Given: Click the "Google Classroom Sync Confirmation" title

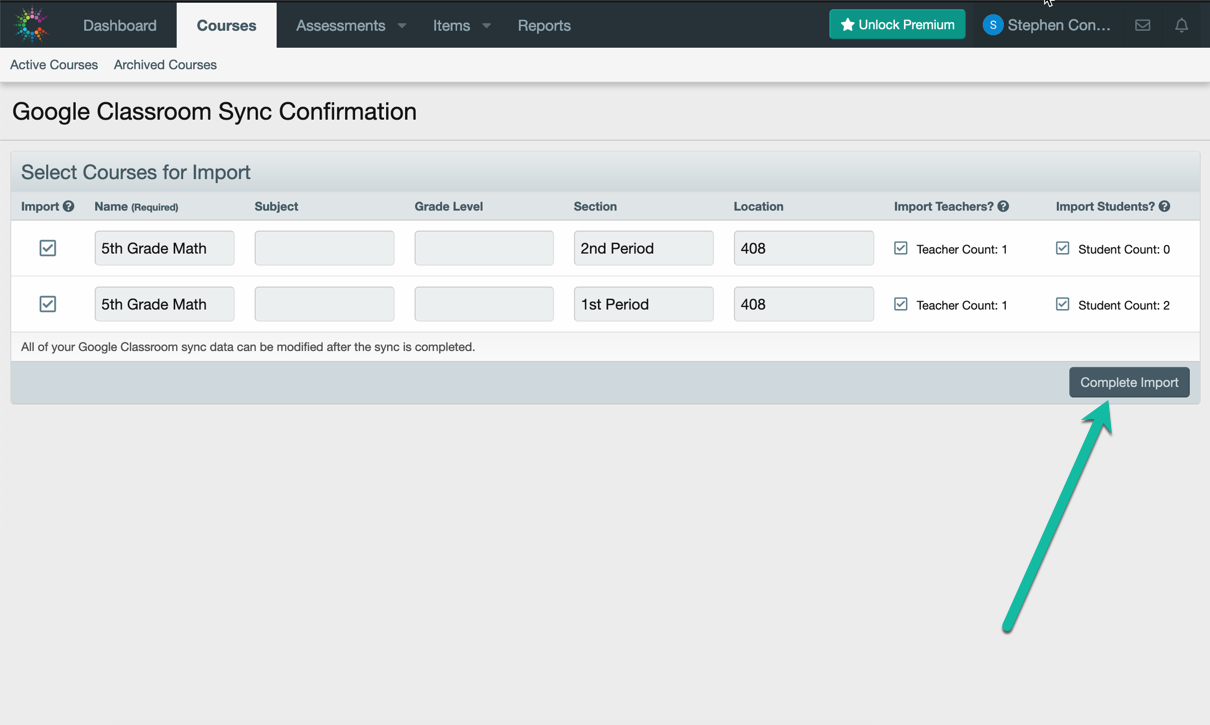Looking at the screenshot, I should 214,111.
